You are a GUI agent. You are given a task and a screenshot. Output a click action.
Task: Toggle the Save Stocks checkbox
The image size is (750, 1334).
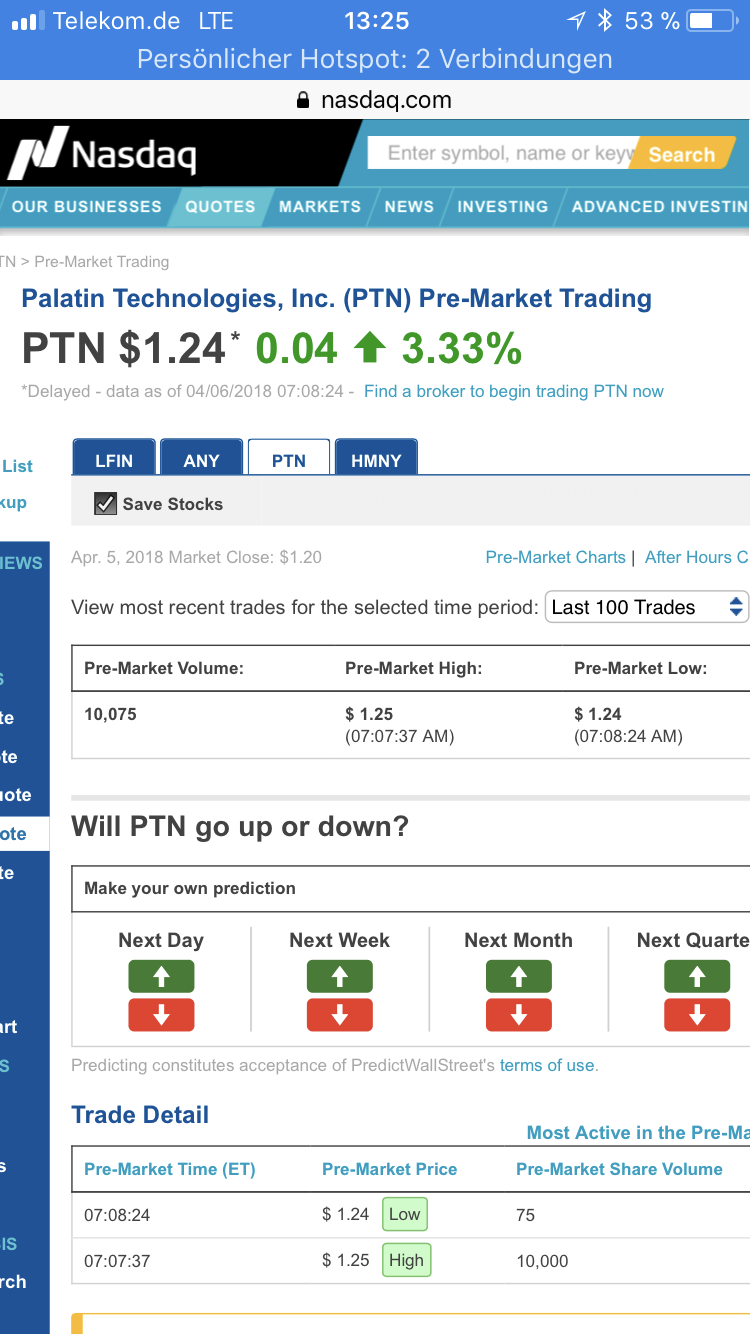tap(105, 504)
